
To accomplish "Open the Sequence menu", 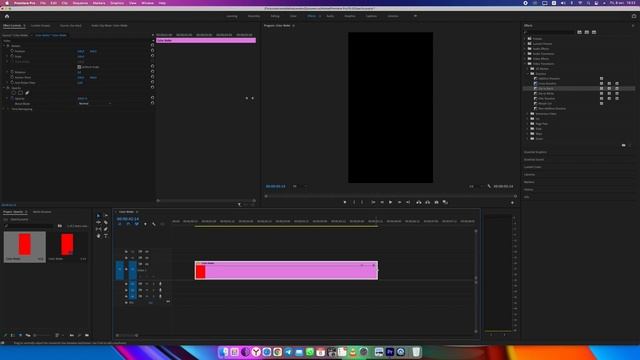I will tap(80, 3).
